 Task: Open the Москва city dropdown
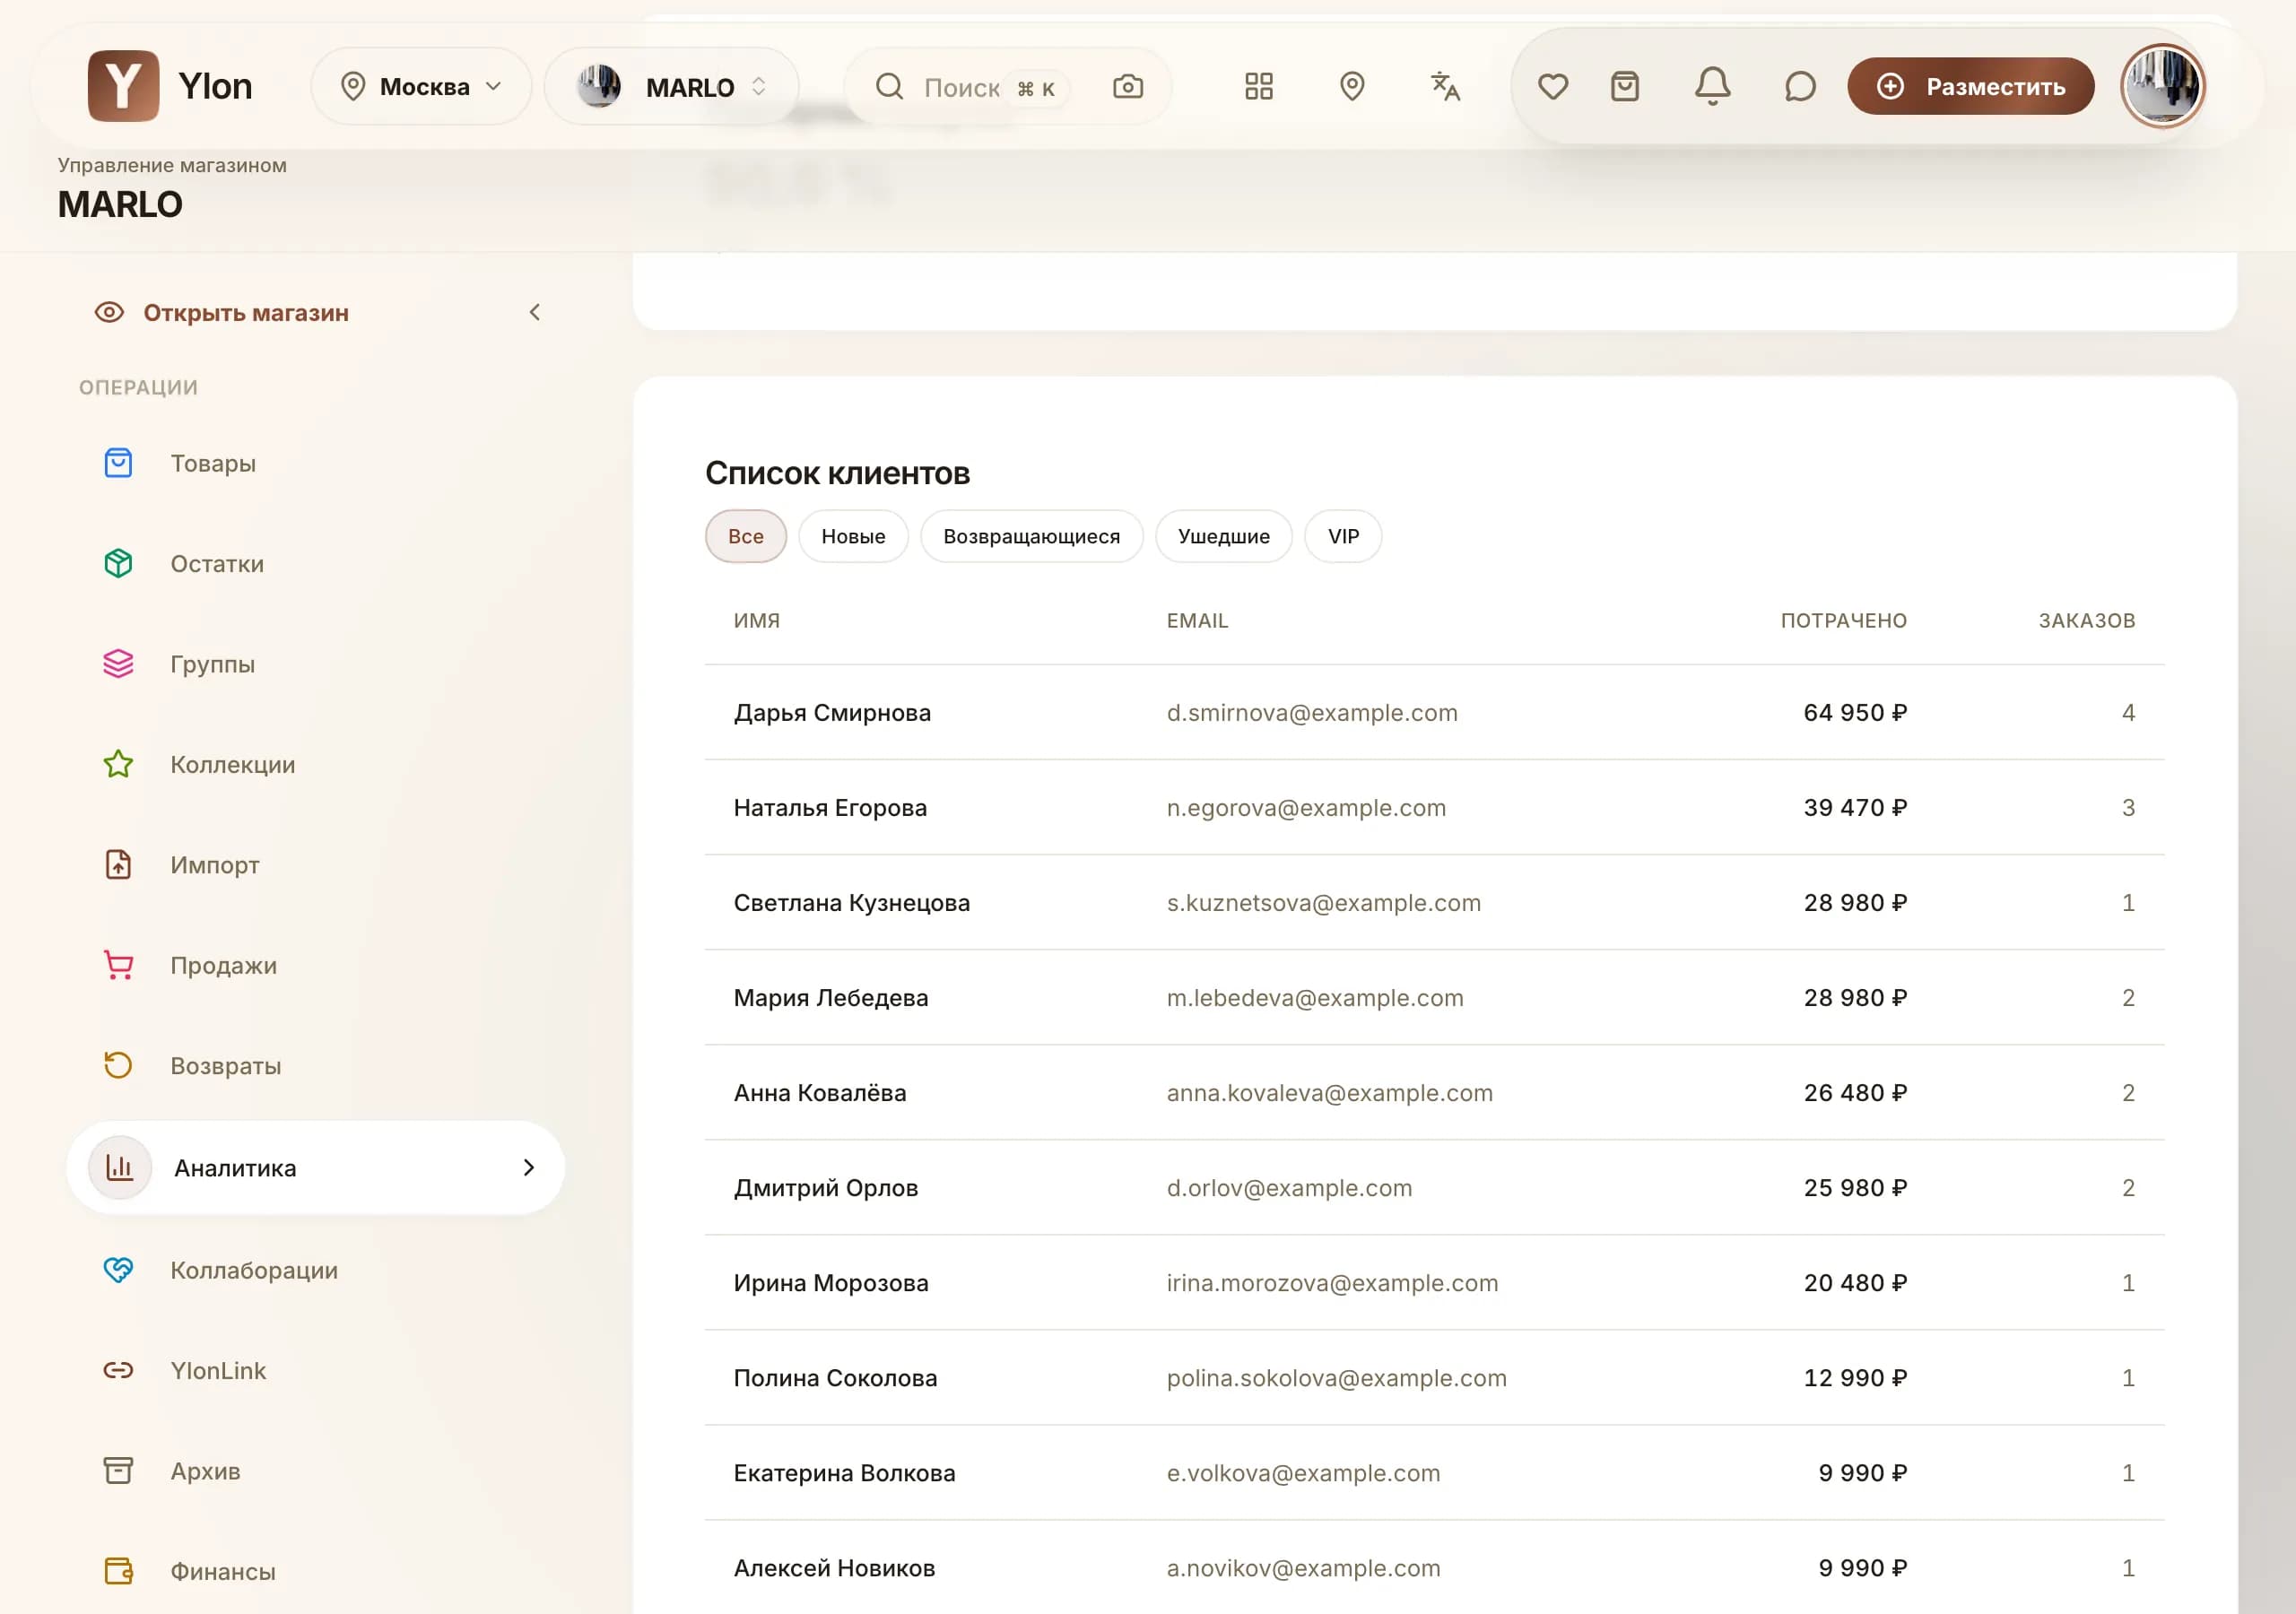pyautogui.click(x=421, y=86)
